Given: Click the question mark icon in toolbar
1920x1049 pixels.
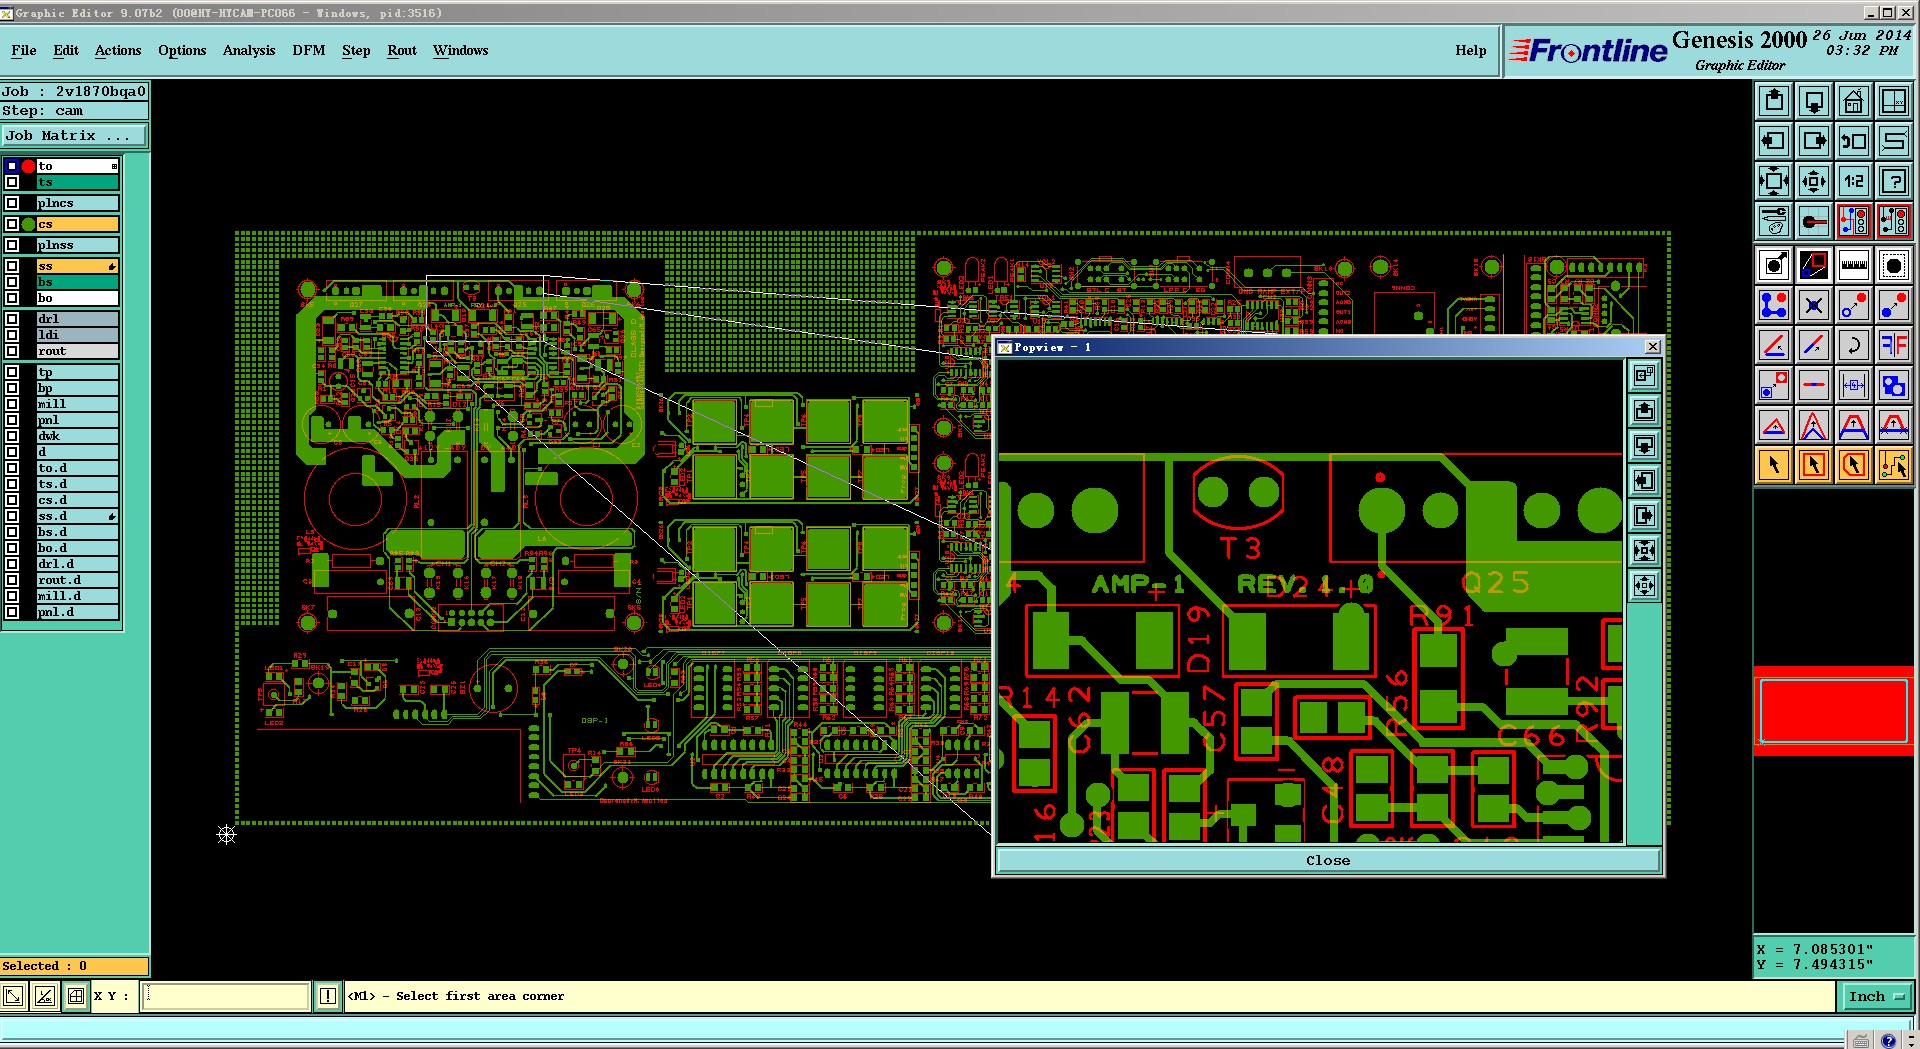Looking at the screenshot, I should [1893, 181].
